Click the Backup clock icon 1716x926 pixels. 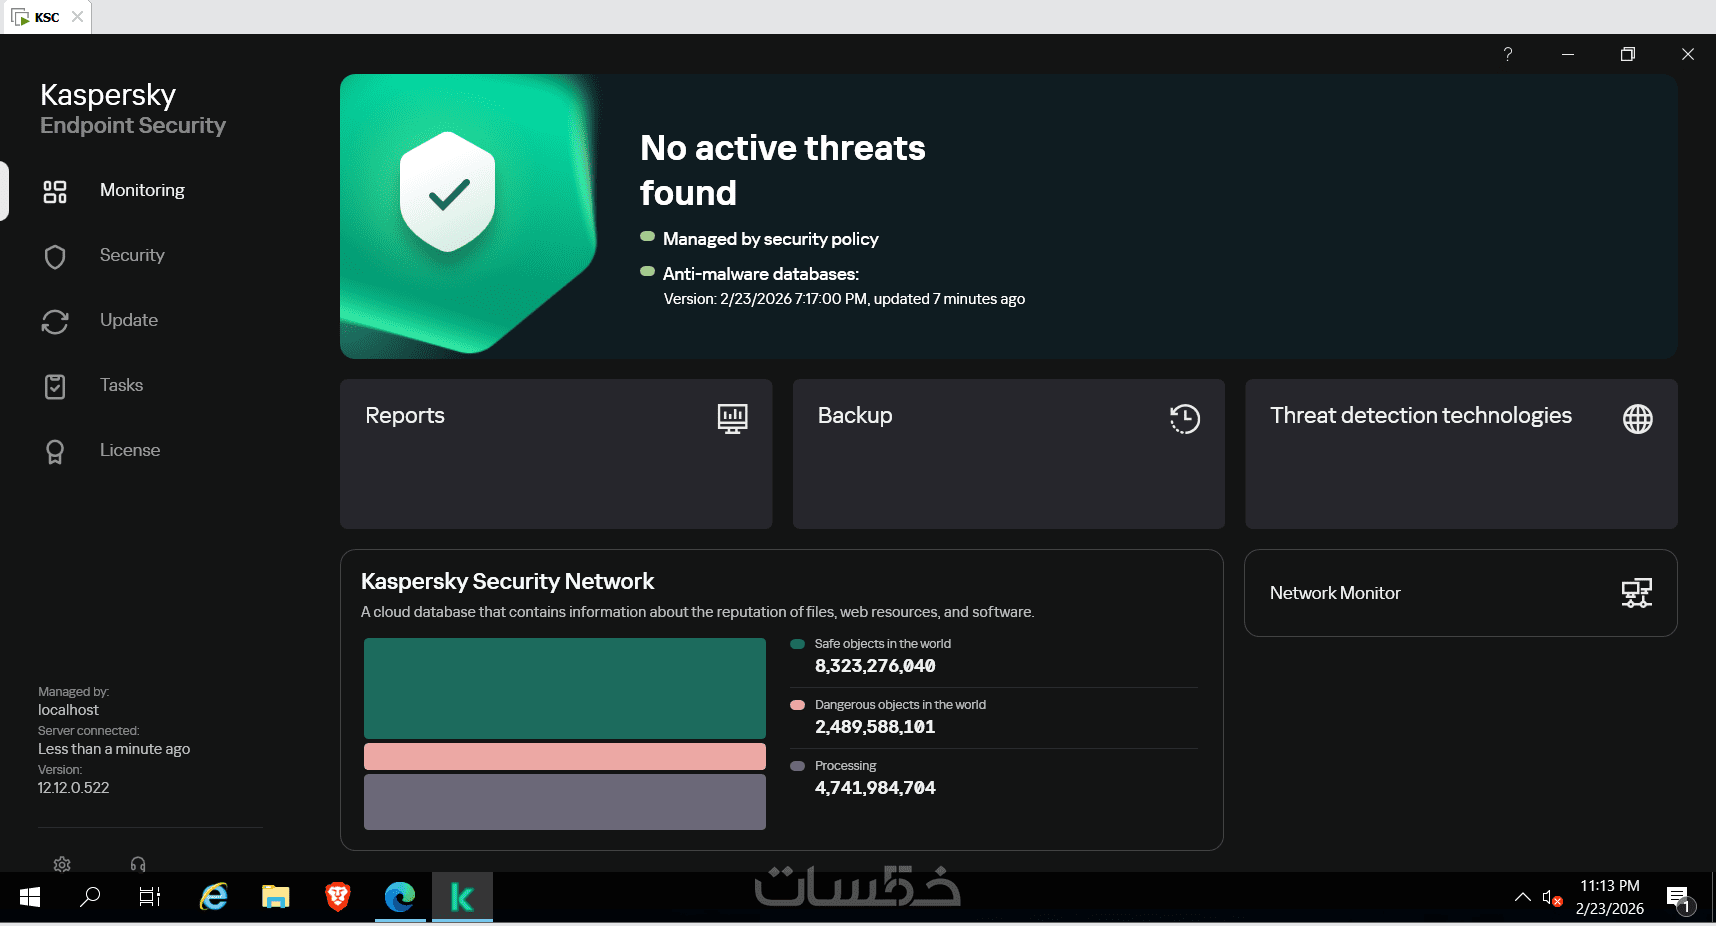tap(1184, 418)
